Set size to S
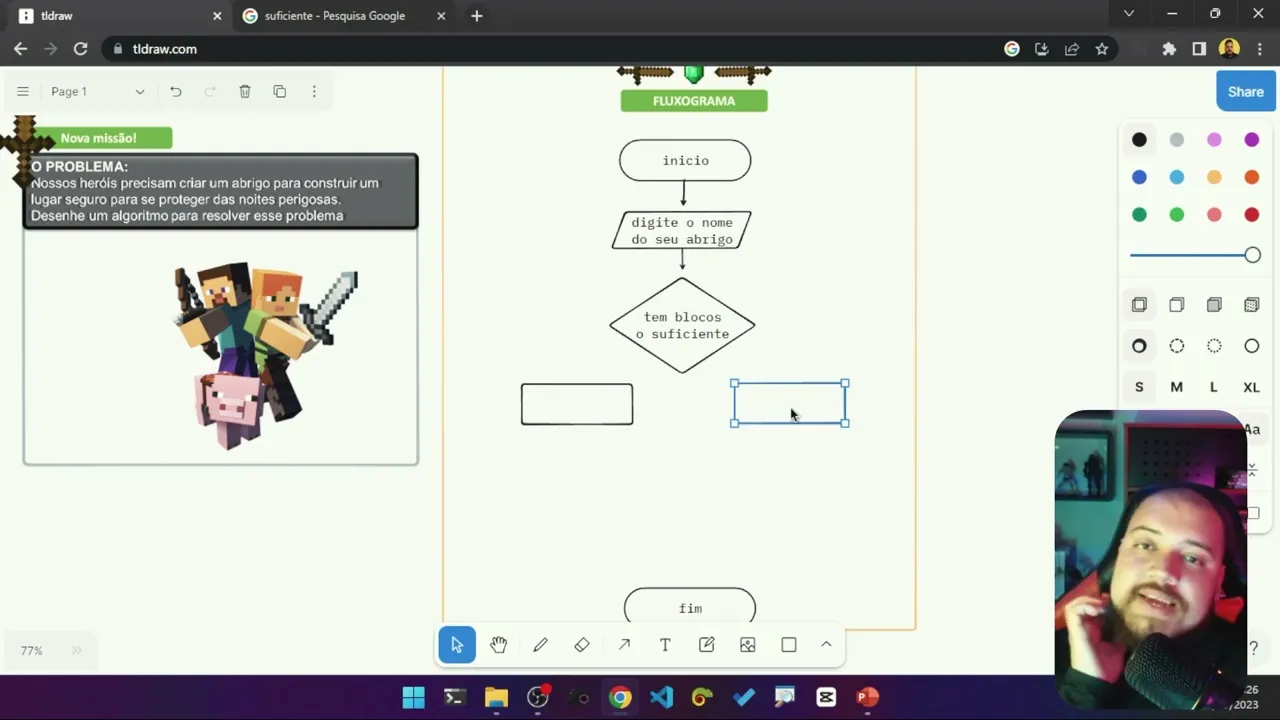The height and width of the screenshot is (720, 1280). (x=1139, y=387)
